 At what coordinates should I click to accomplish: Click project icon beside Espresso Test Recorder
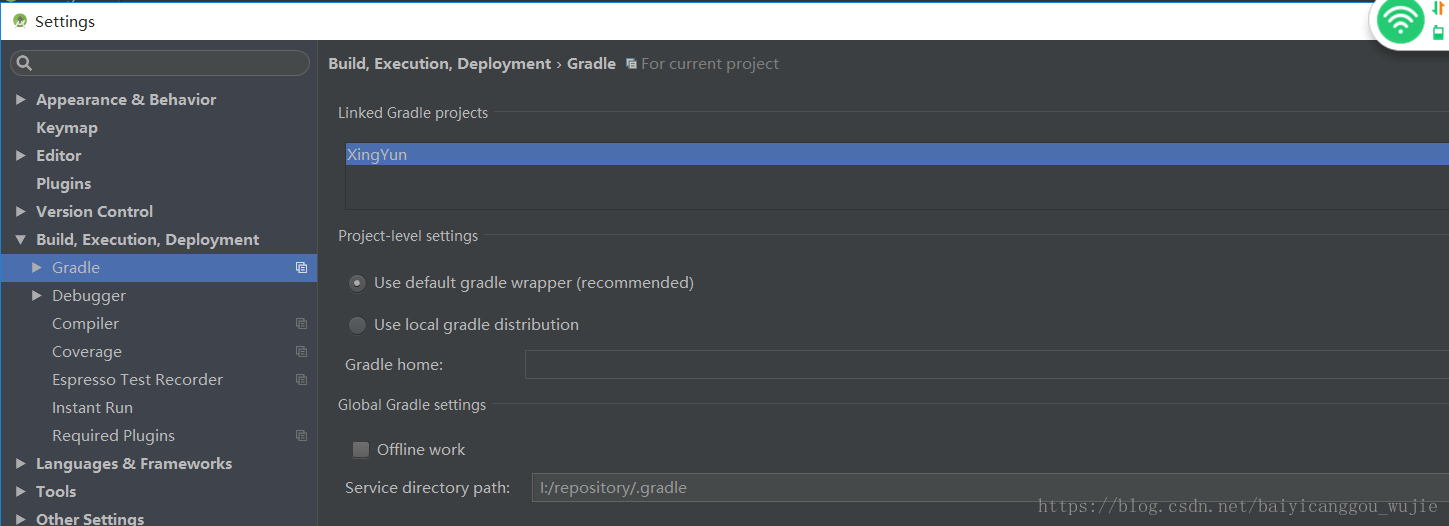[301, 380]
